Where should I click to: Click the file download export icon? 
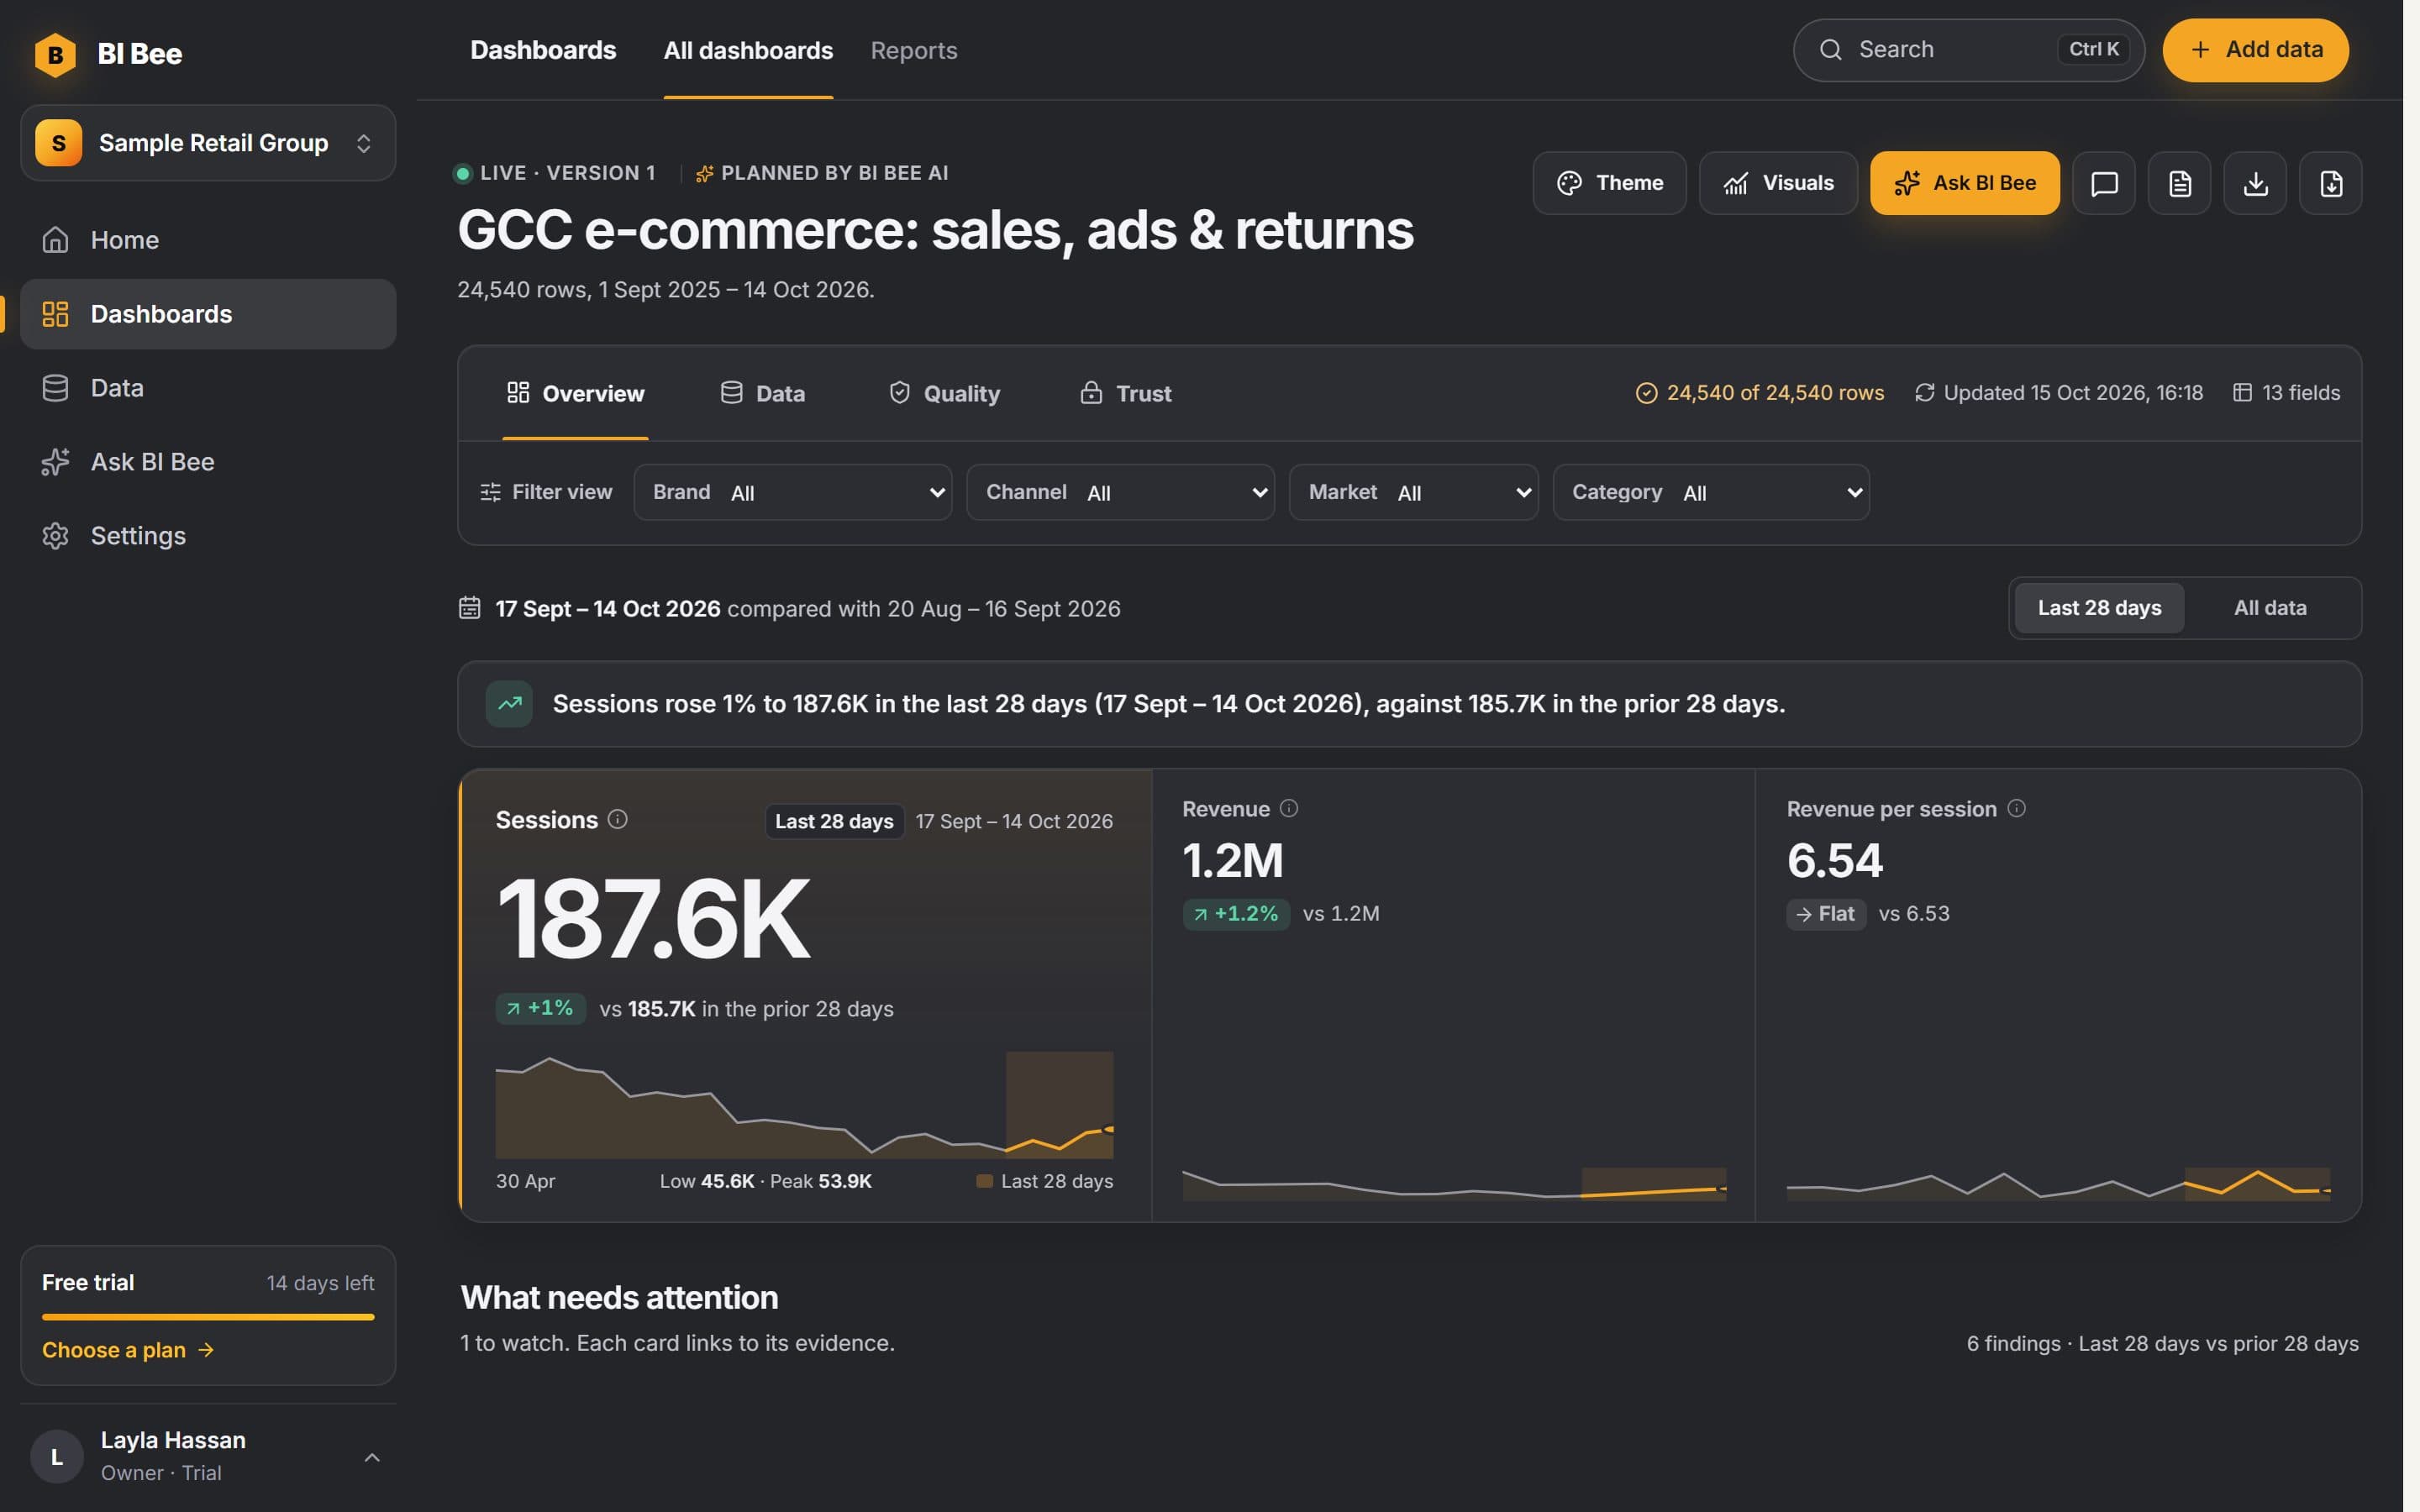point(2330,183)
